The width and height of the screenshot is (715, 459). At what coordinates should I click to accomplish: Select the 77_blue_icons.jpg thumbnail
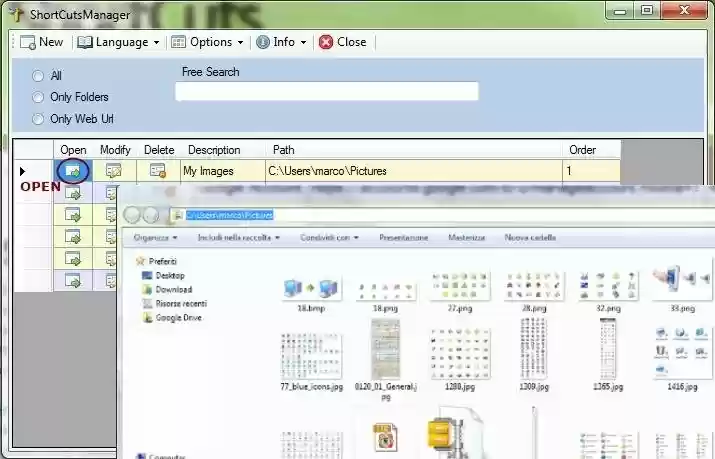coord(311,356)
